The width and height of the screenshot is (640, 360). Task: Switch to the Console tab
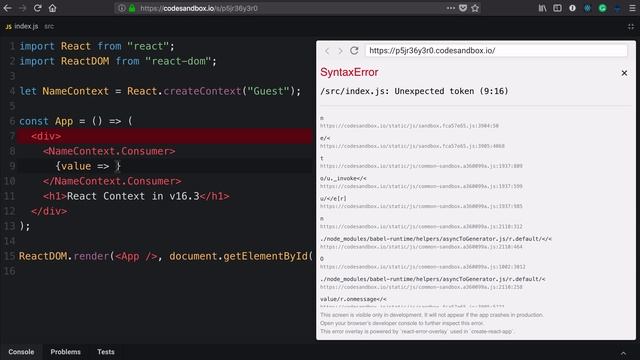(21, 352)
